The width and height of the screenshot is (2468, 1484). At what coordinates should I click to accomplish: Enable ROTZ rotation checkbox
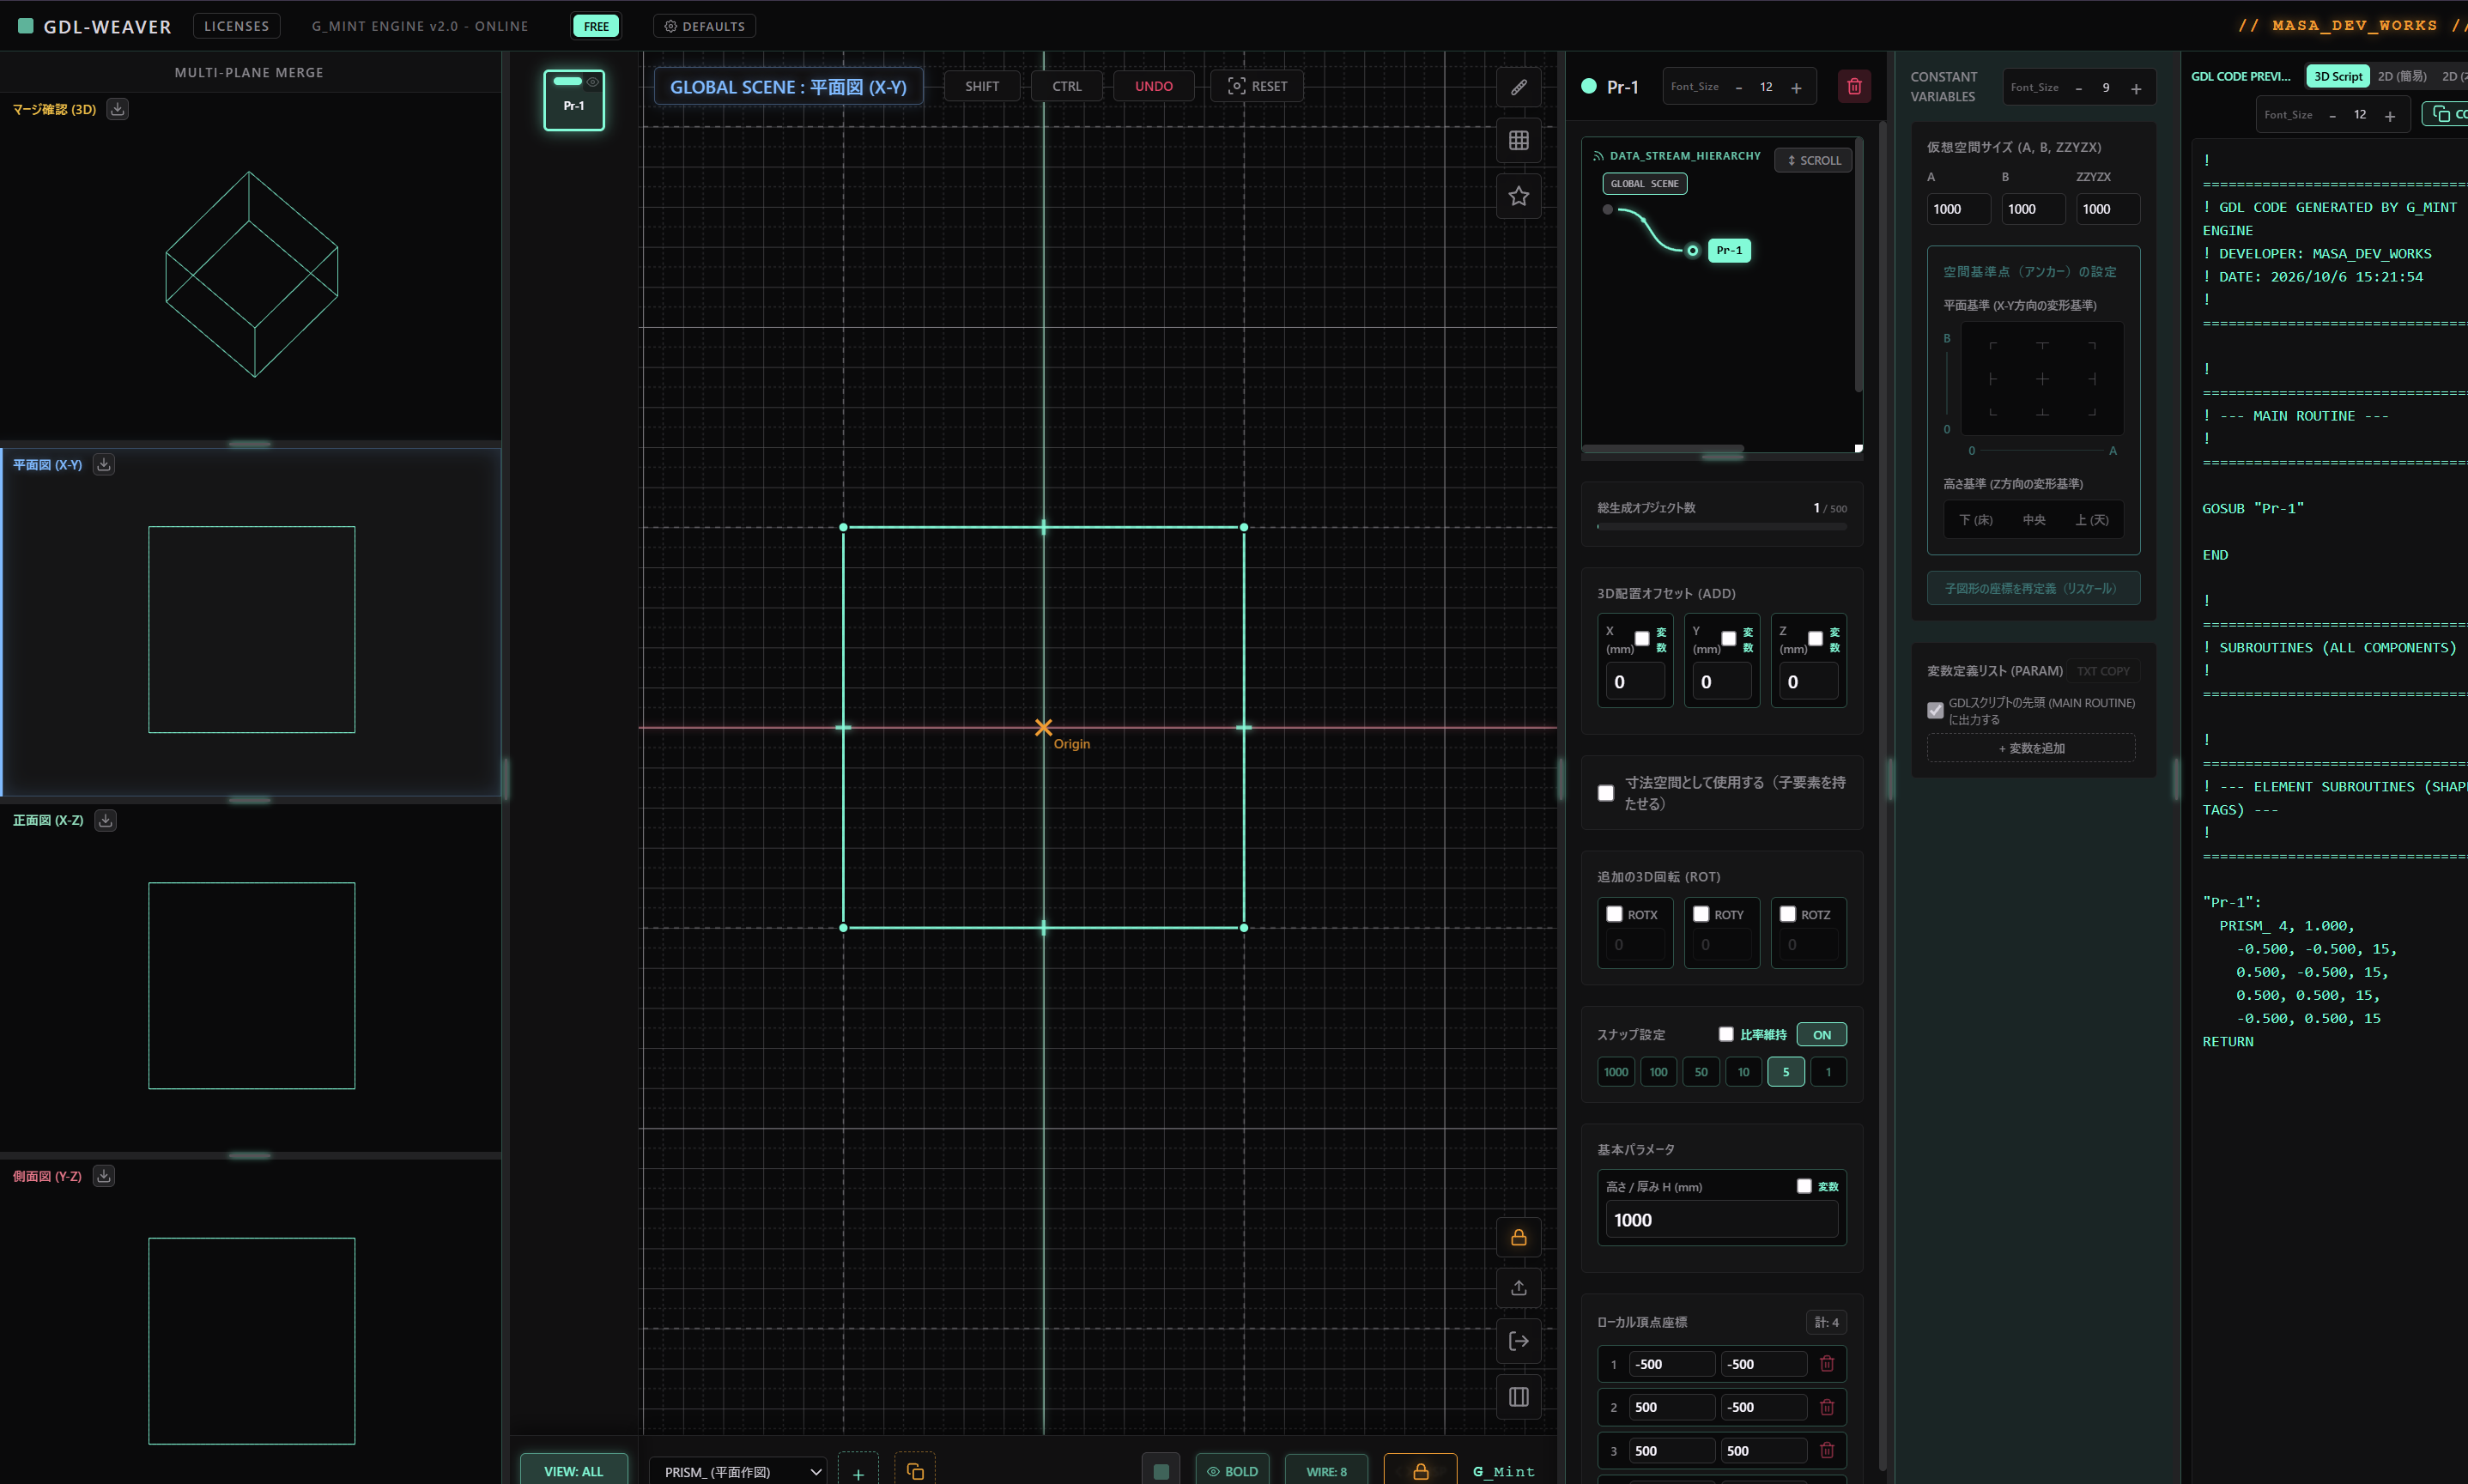pyautogui.click(x=1788, y=914)
